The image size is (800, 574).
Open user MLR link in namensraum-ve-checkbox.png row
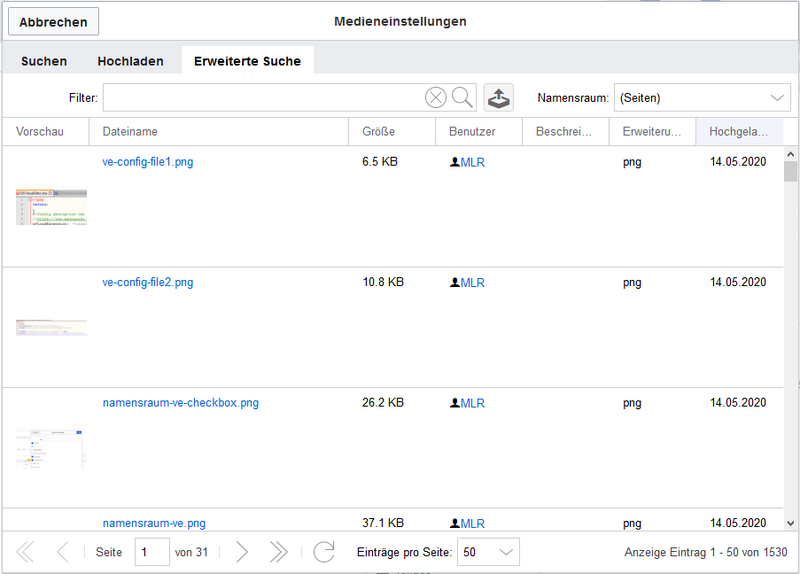click(x=472, y=403)
